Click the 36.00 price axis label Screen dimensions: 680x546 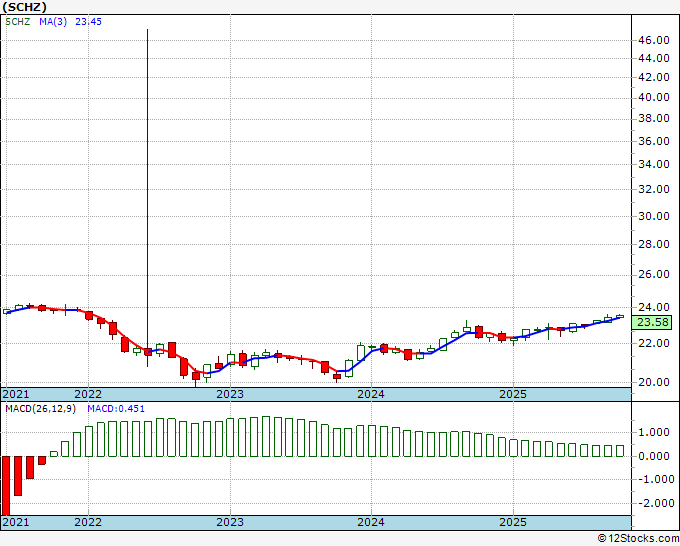point(654,141)
